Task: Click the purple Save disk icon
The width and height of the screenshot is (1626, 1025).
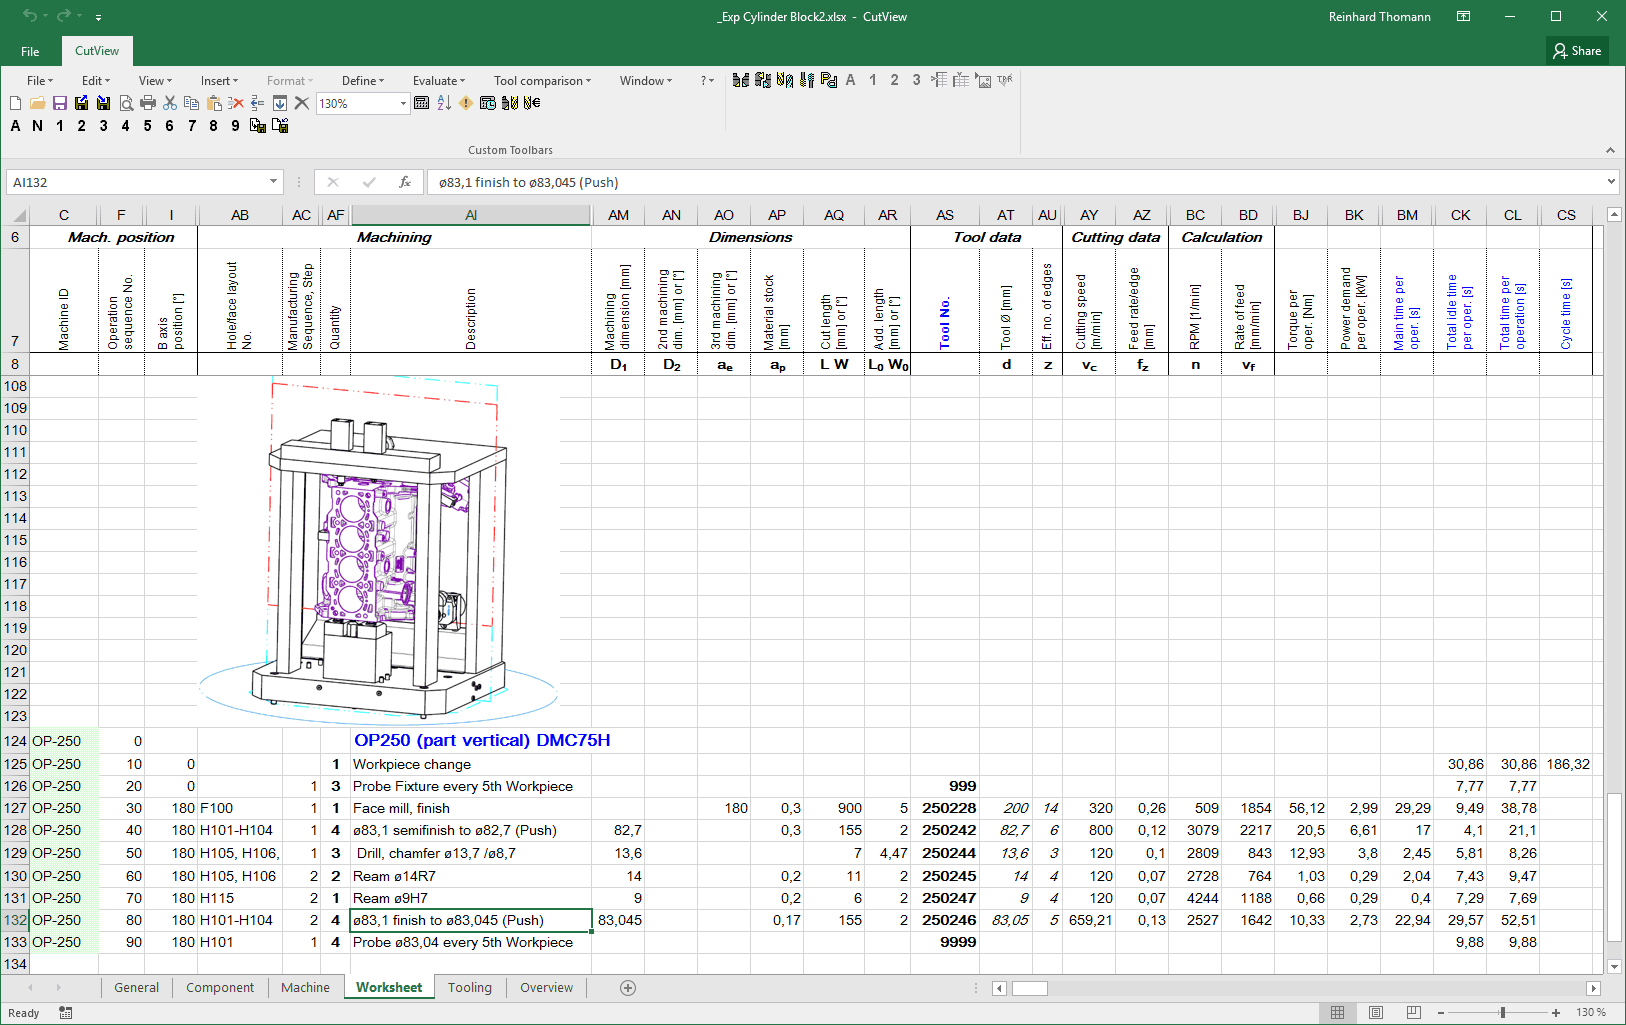Action: click(x=59, y=103)
